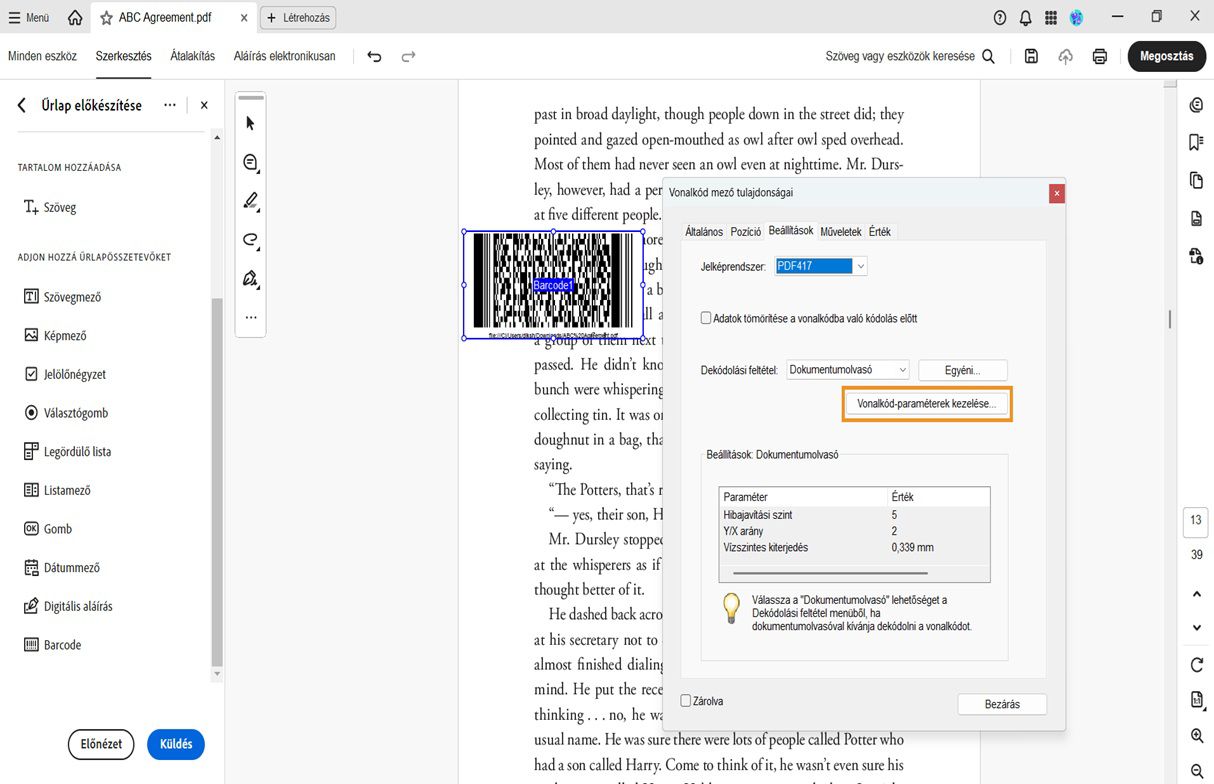1214x784 pixels.
Task: Click the Bezárás button
Action: pos(1002,704)
